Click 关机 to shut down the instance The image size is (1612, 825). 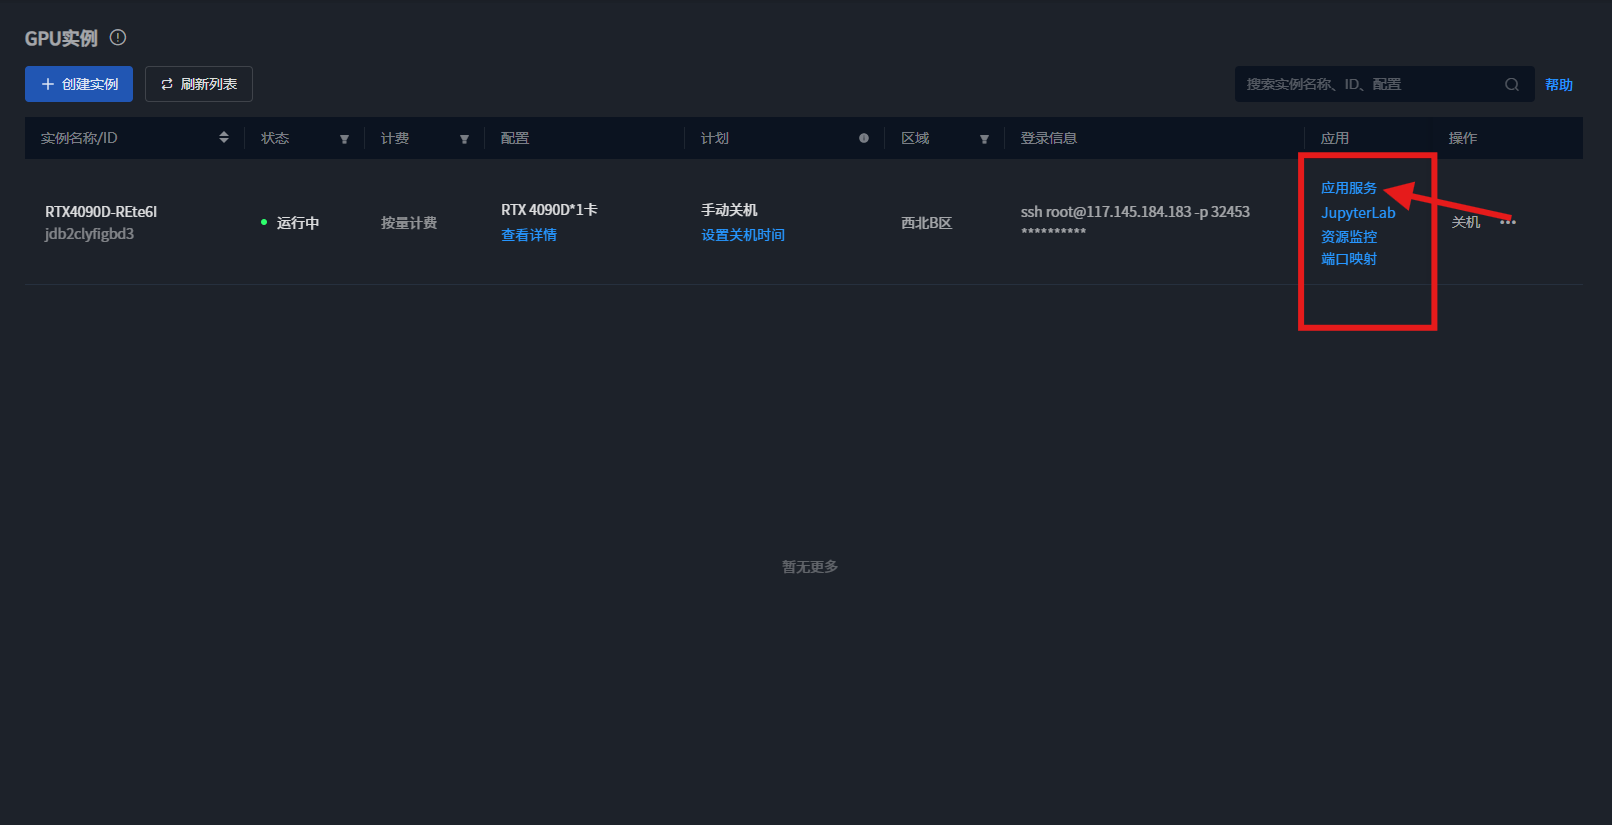(1465, 222)
